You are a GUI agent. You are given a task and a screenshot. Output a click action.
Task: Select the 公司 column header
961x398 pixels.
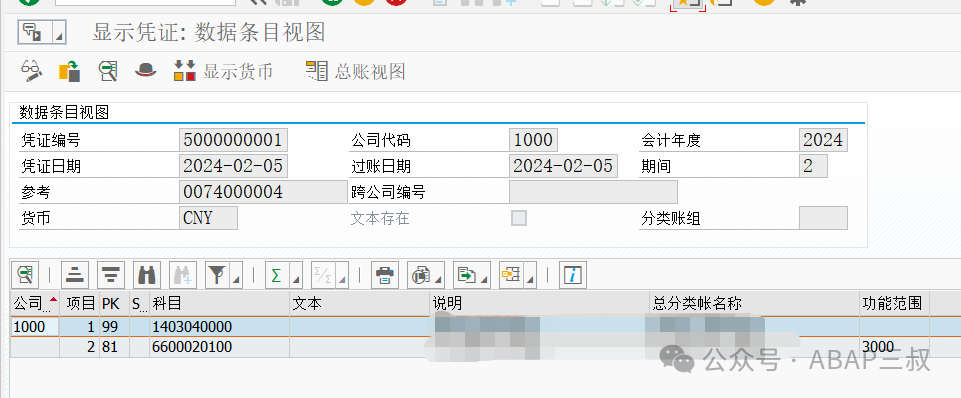point(35,304)
